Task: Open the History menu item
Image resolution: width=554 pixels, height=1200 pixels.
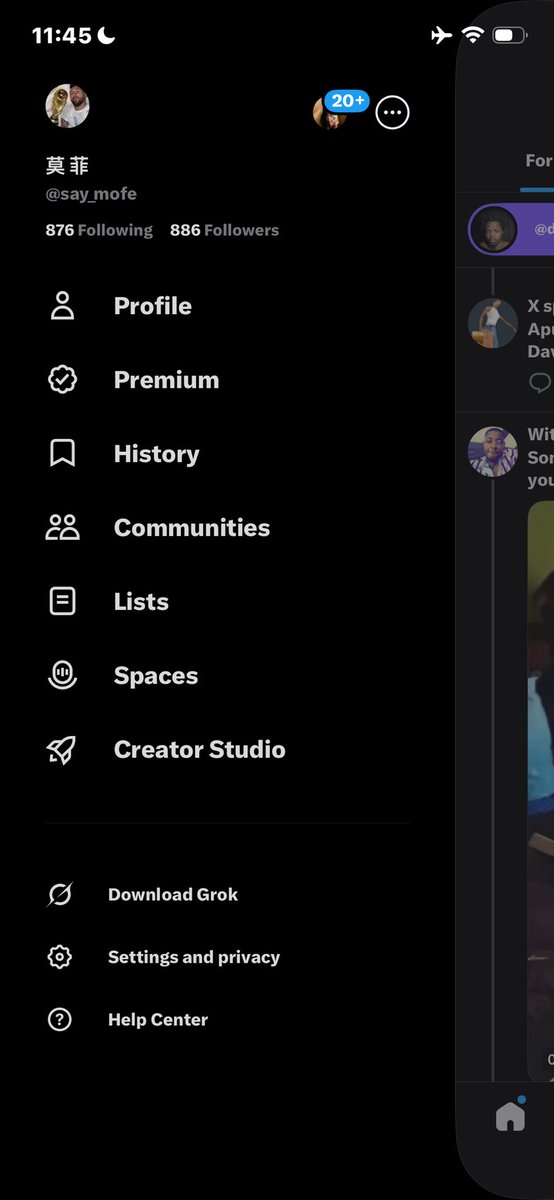Action: tap(226, 454)
